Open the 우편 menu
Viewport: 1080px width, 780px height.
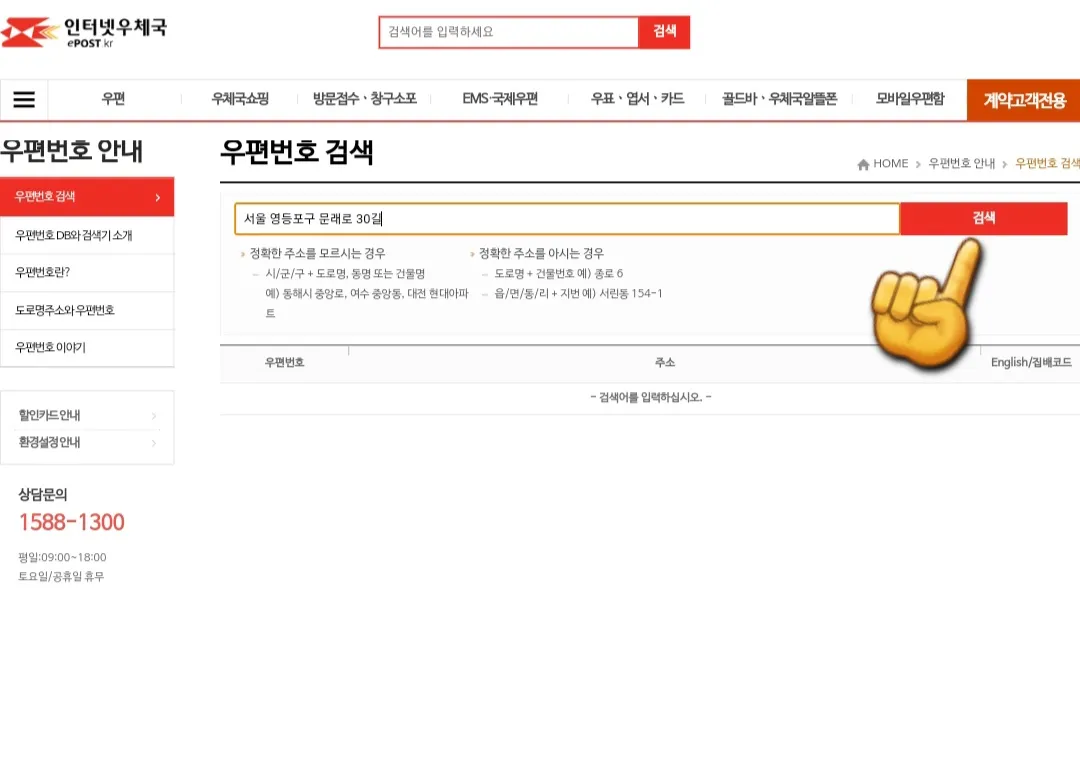tap(113, 99)
